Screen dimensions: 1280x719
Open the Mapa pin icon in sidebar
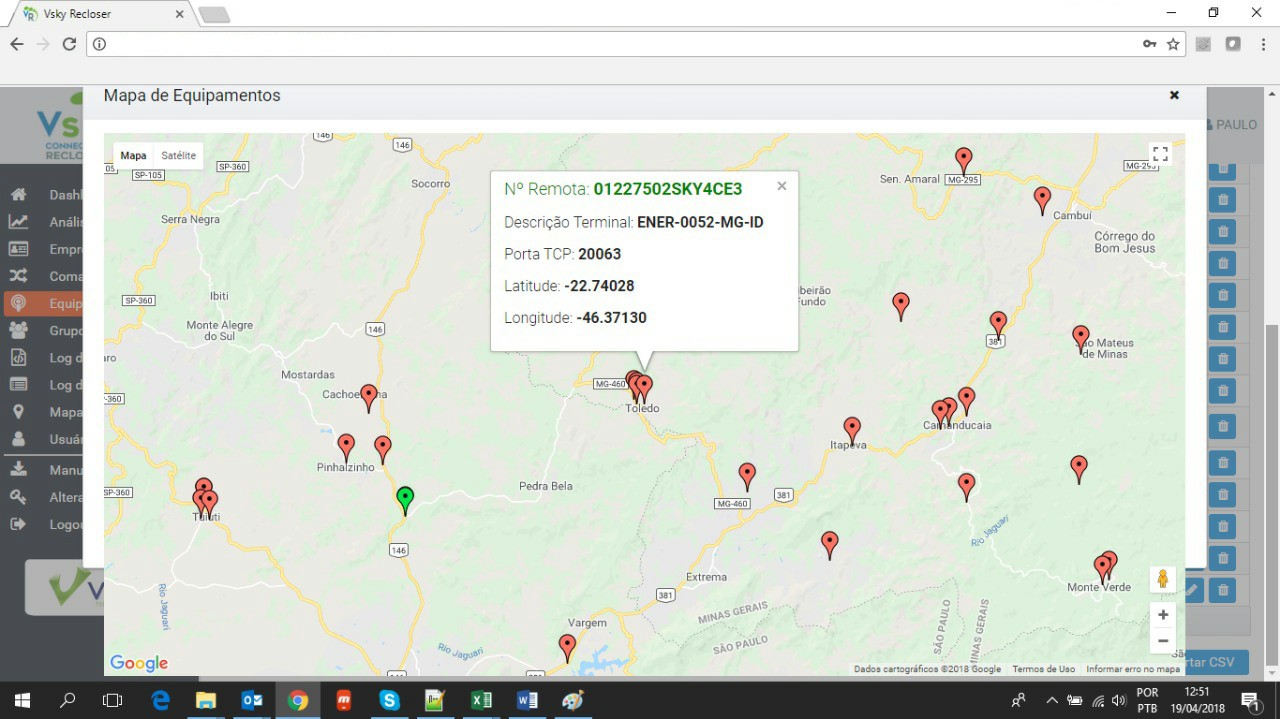pos(18,412)
